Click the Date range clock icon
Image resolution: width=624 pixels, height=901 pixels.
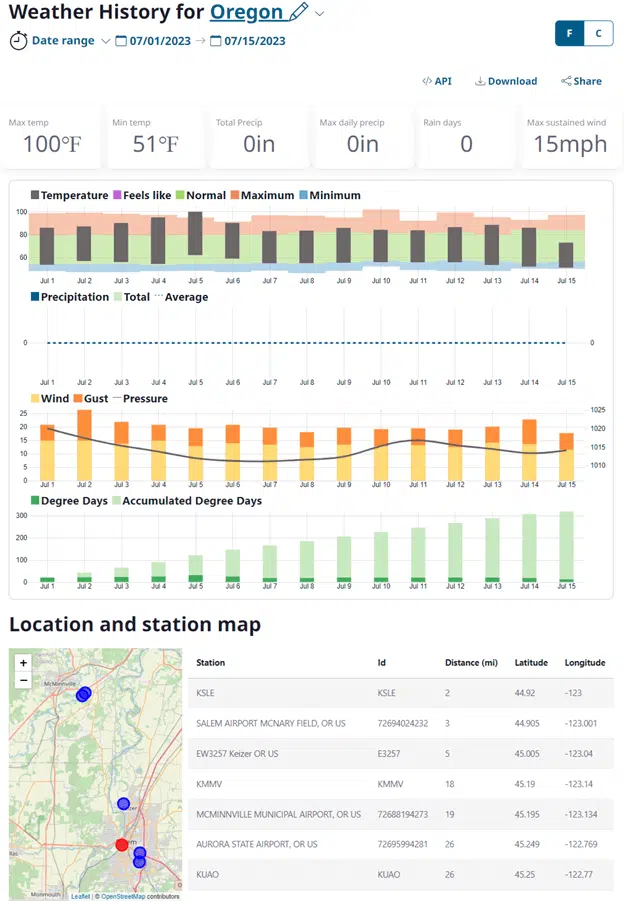18,41
